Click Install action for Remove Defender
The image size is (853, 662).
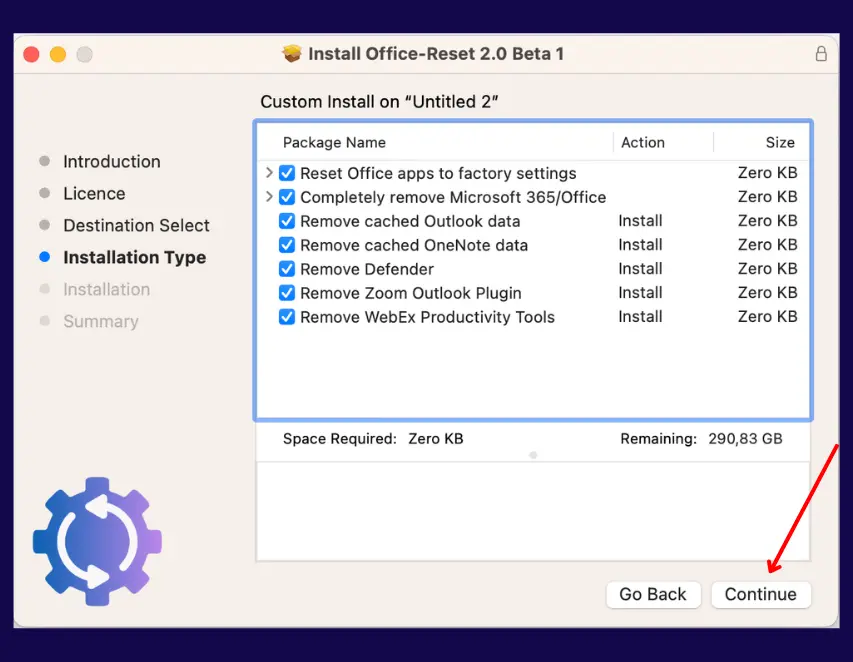(640, 269)
